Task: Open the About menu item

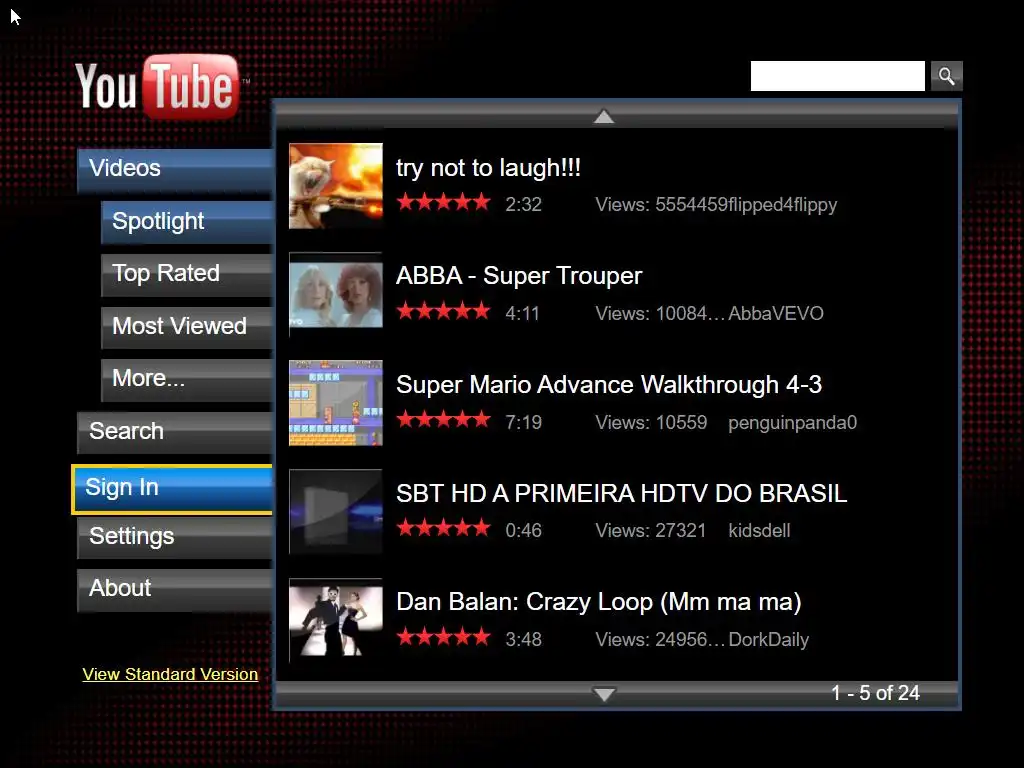Action: pyautogui.click(x=174, y=588)
